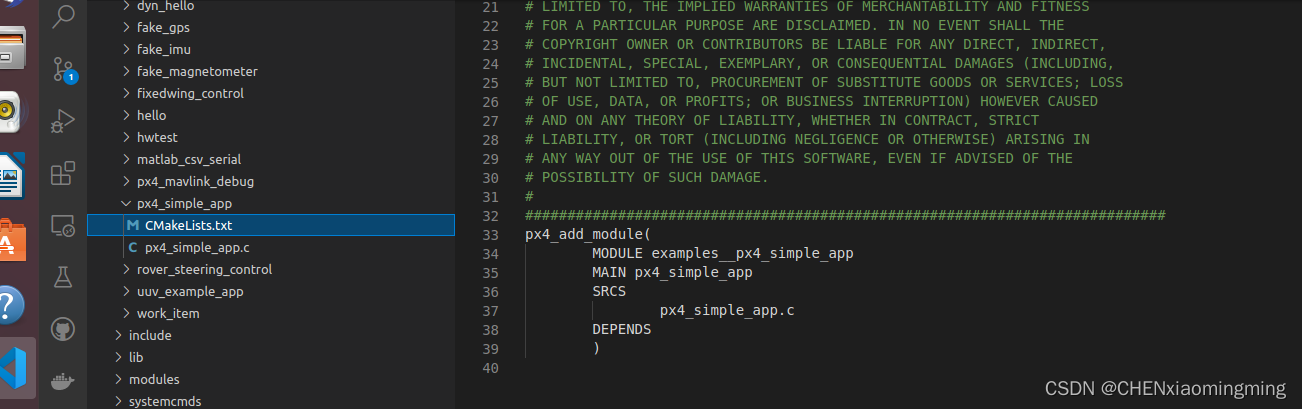Expand the hwtest folder
This screenshot has height=409, width=1302.
271,137
